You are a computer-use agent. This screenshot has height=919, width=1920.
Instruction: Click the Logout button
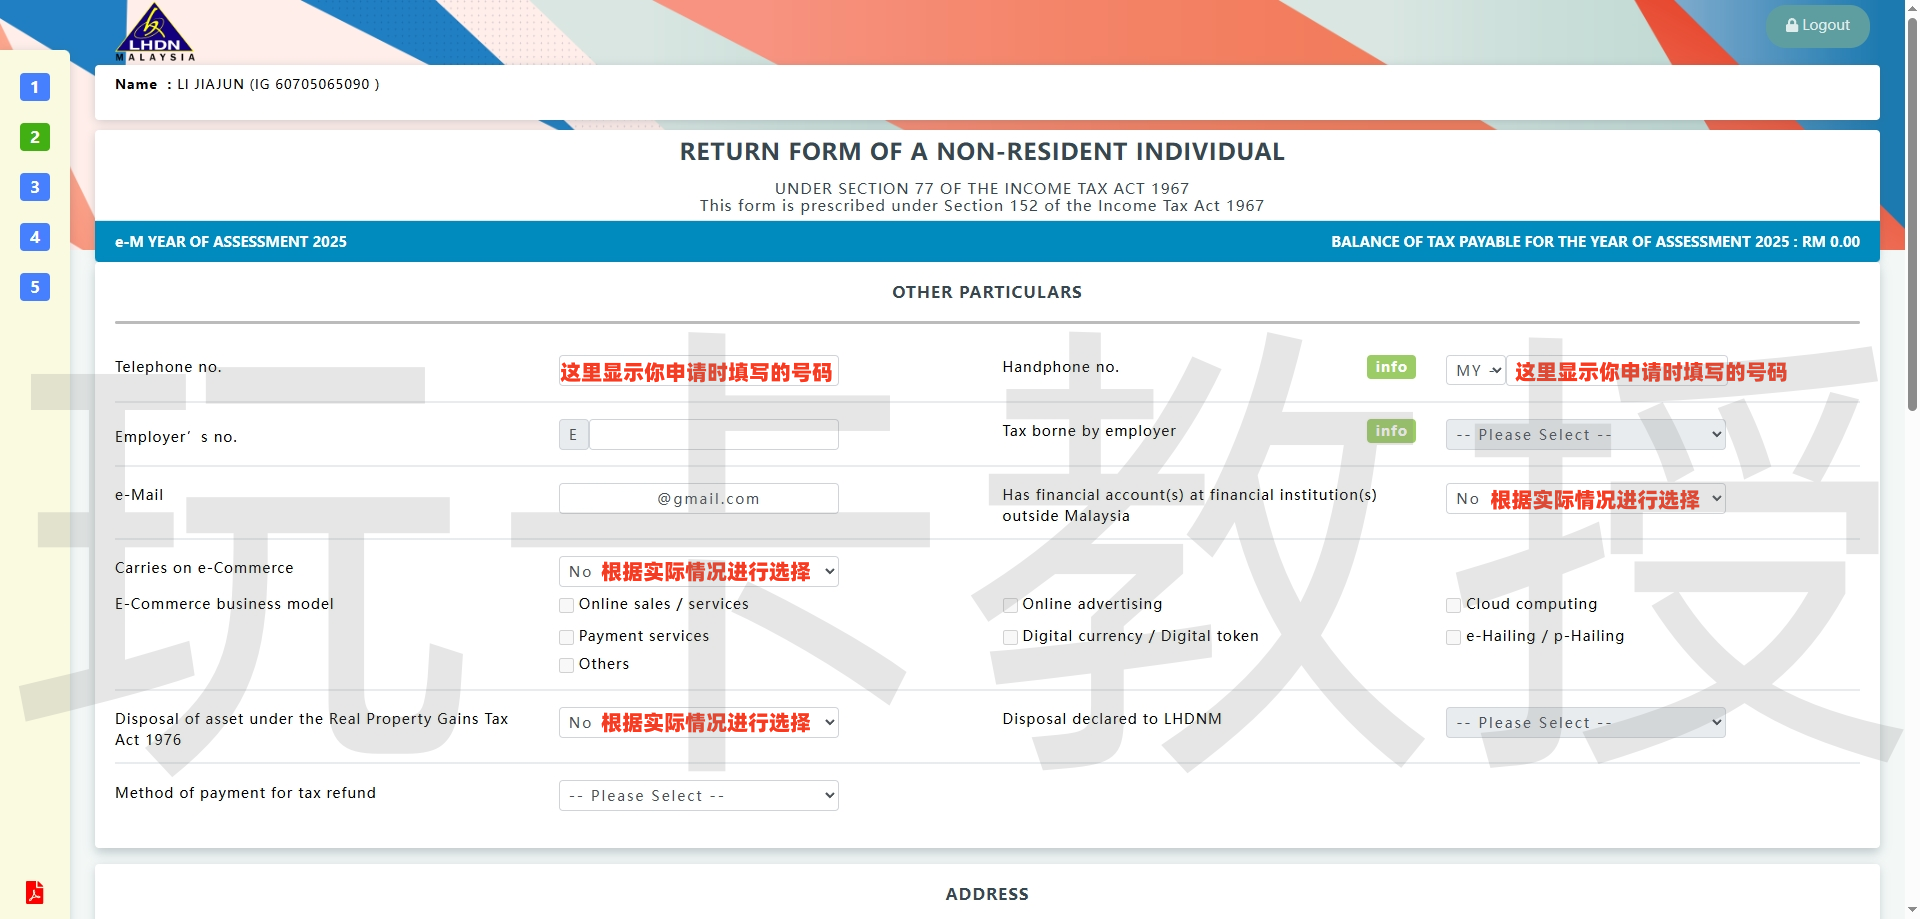1817,26
